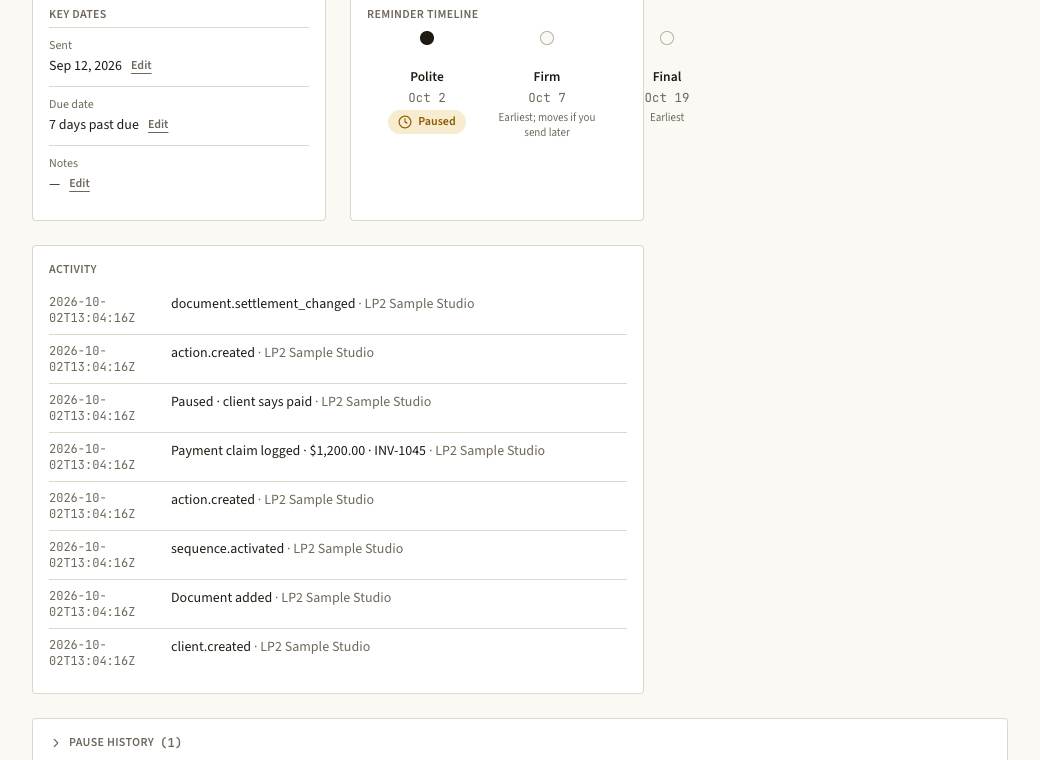Click the clock icon in Paused badge
1040x760 pixels.
click(405, 122)
